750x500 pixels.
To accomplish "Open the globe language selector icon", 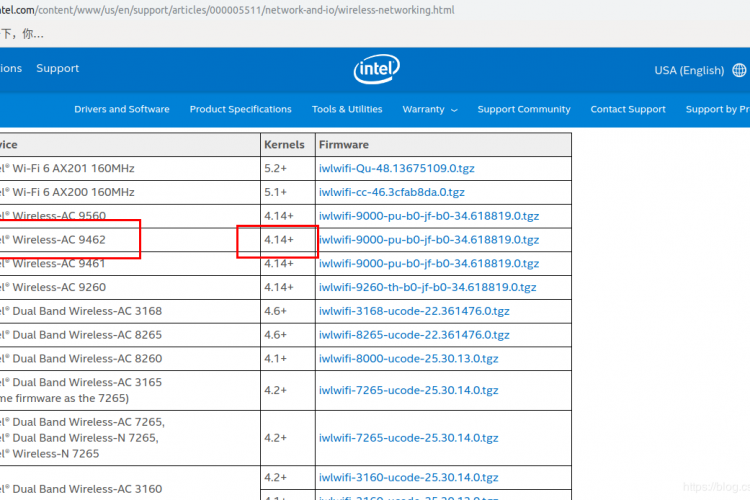I will [x=739, y=70].
